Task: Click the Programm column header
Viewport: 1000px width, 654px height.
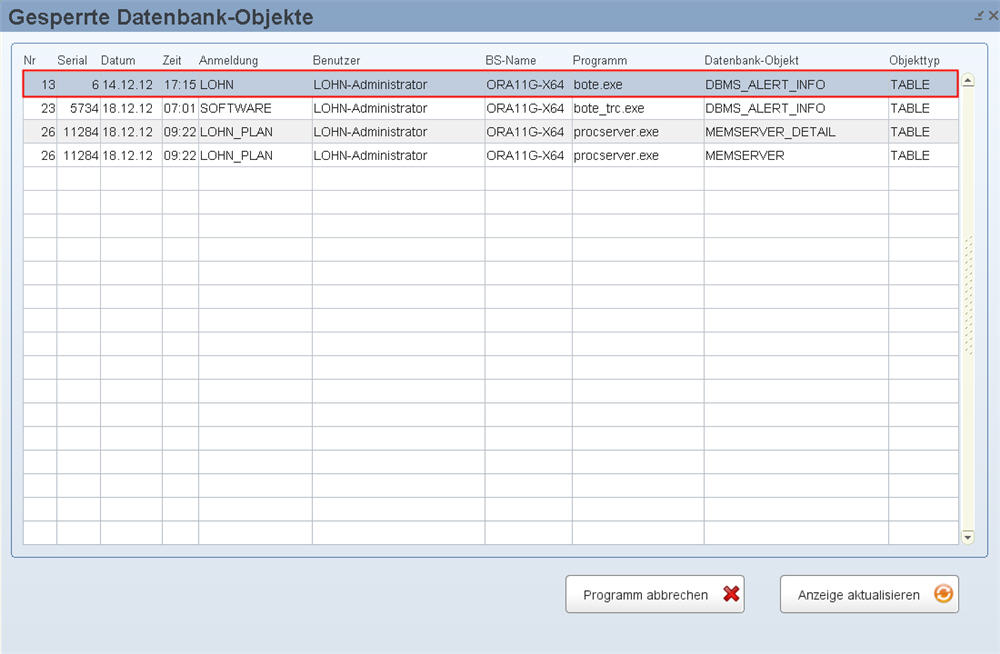Action: tap(600, 61)
